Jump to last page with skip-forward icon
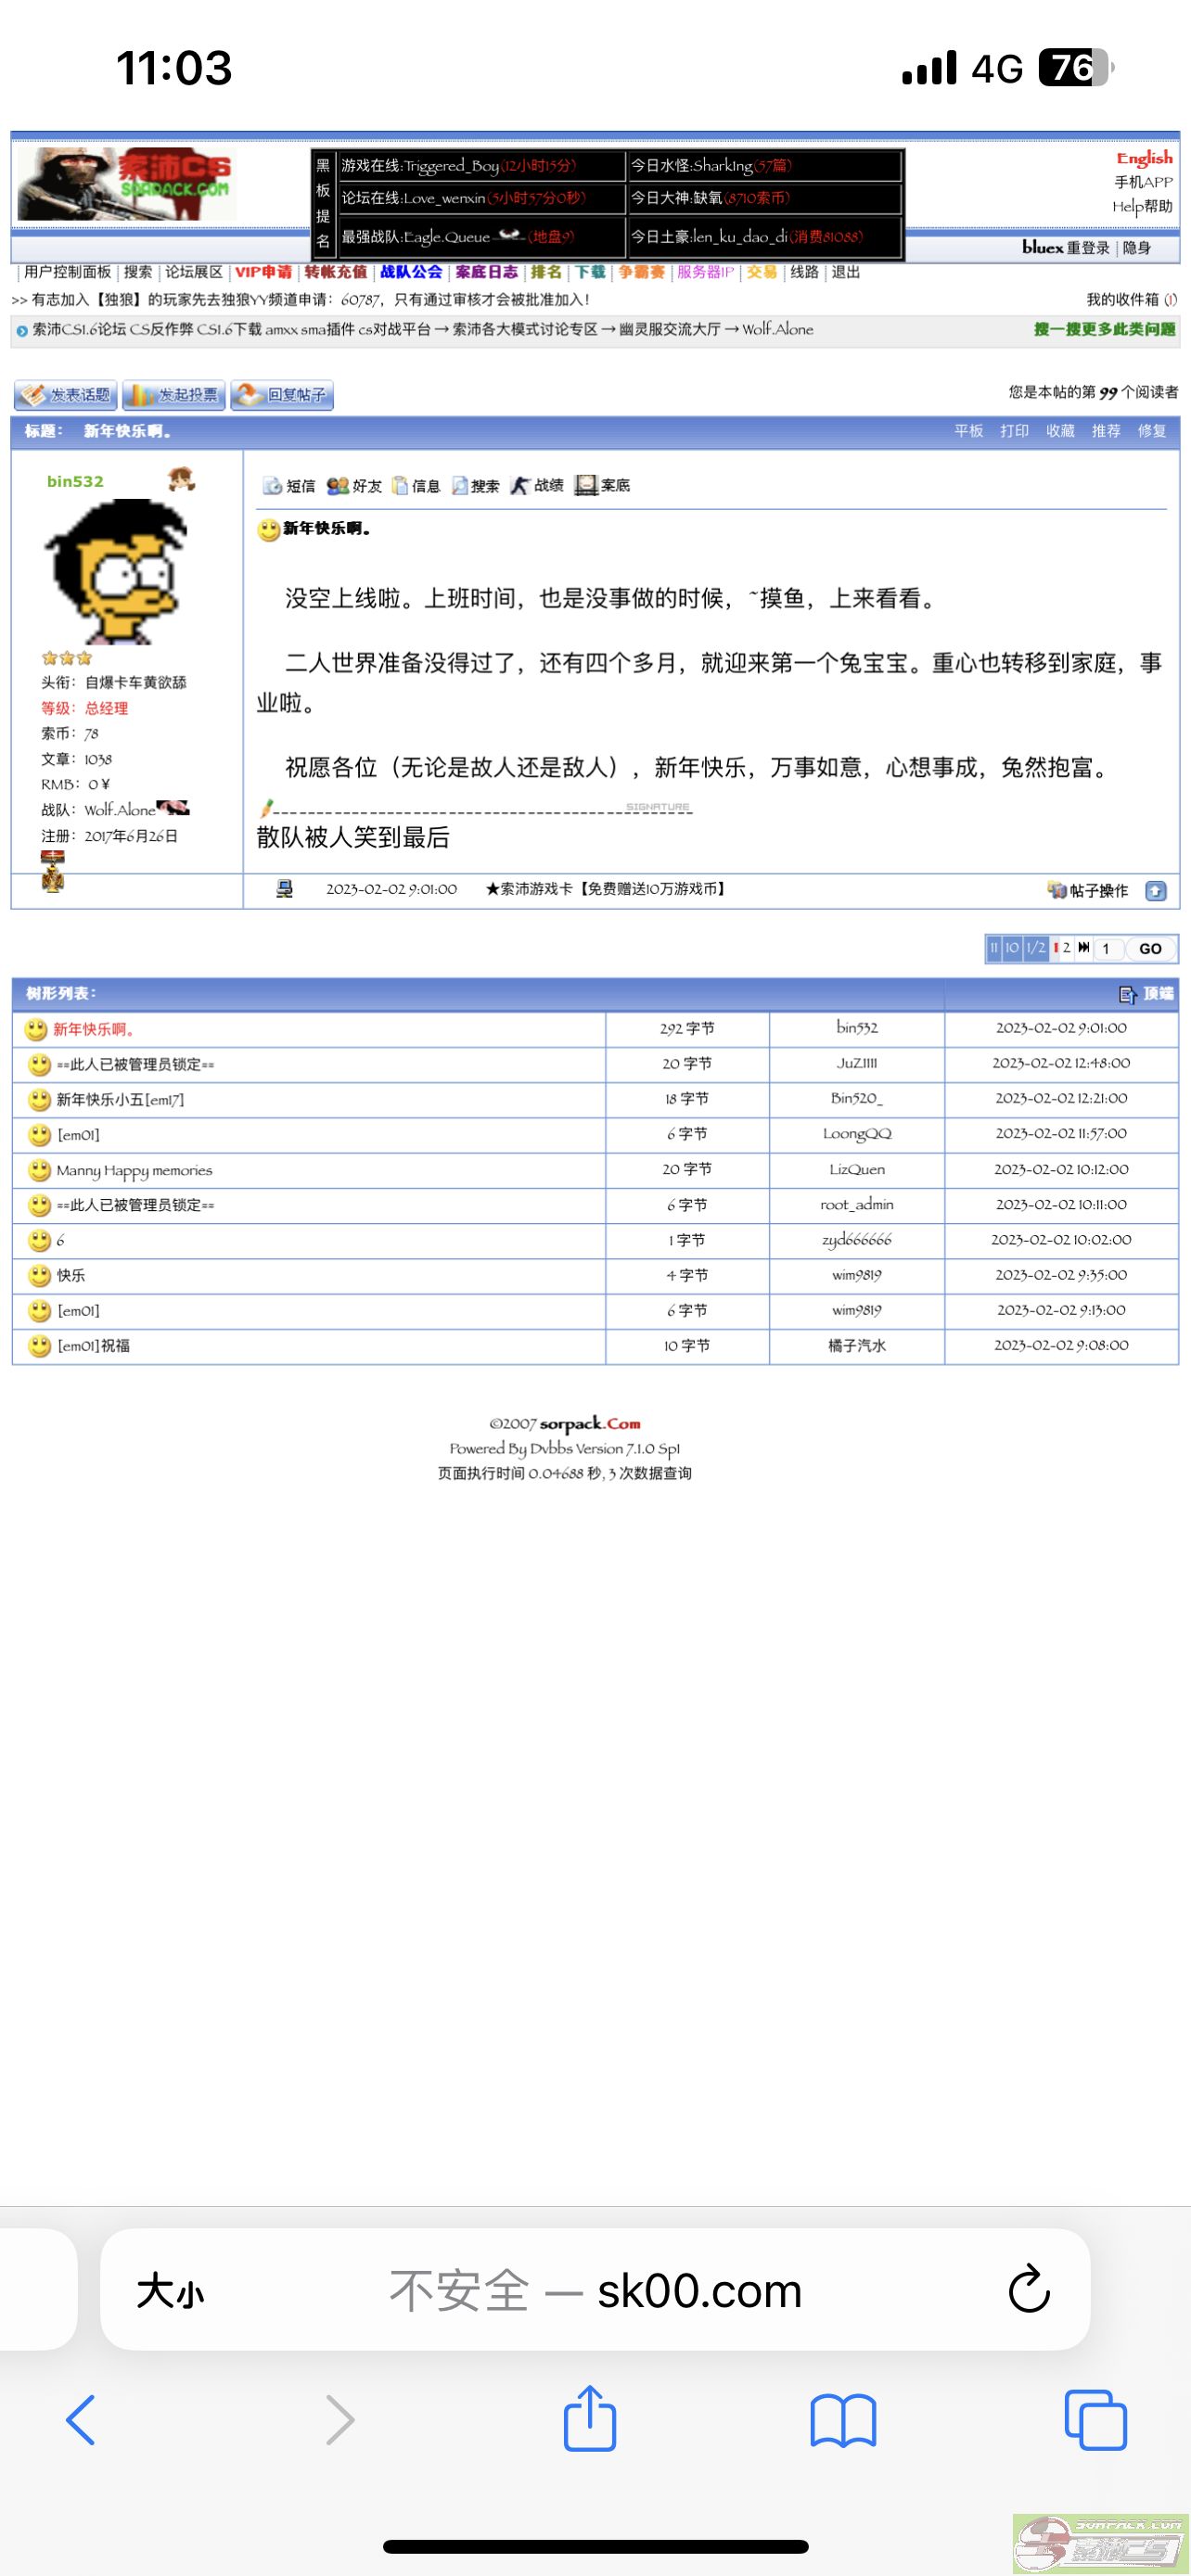The height and width of the screenshot is (2576, 1191). 1083,948
